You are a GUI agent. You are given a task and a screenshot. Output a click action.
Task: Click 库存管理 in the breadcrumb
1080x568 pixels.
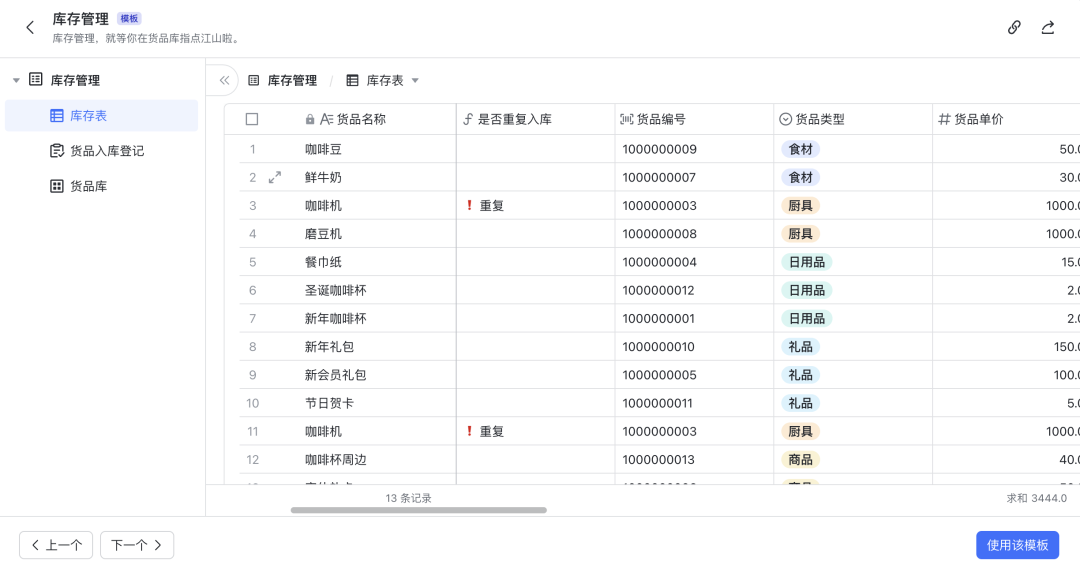(292, 81)
